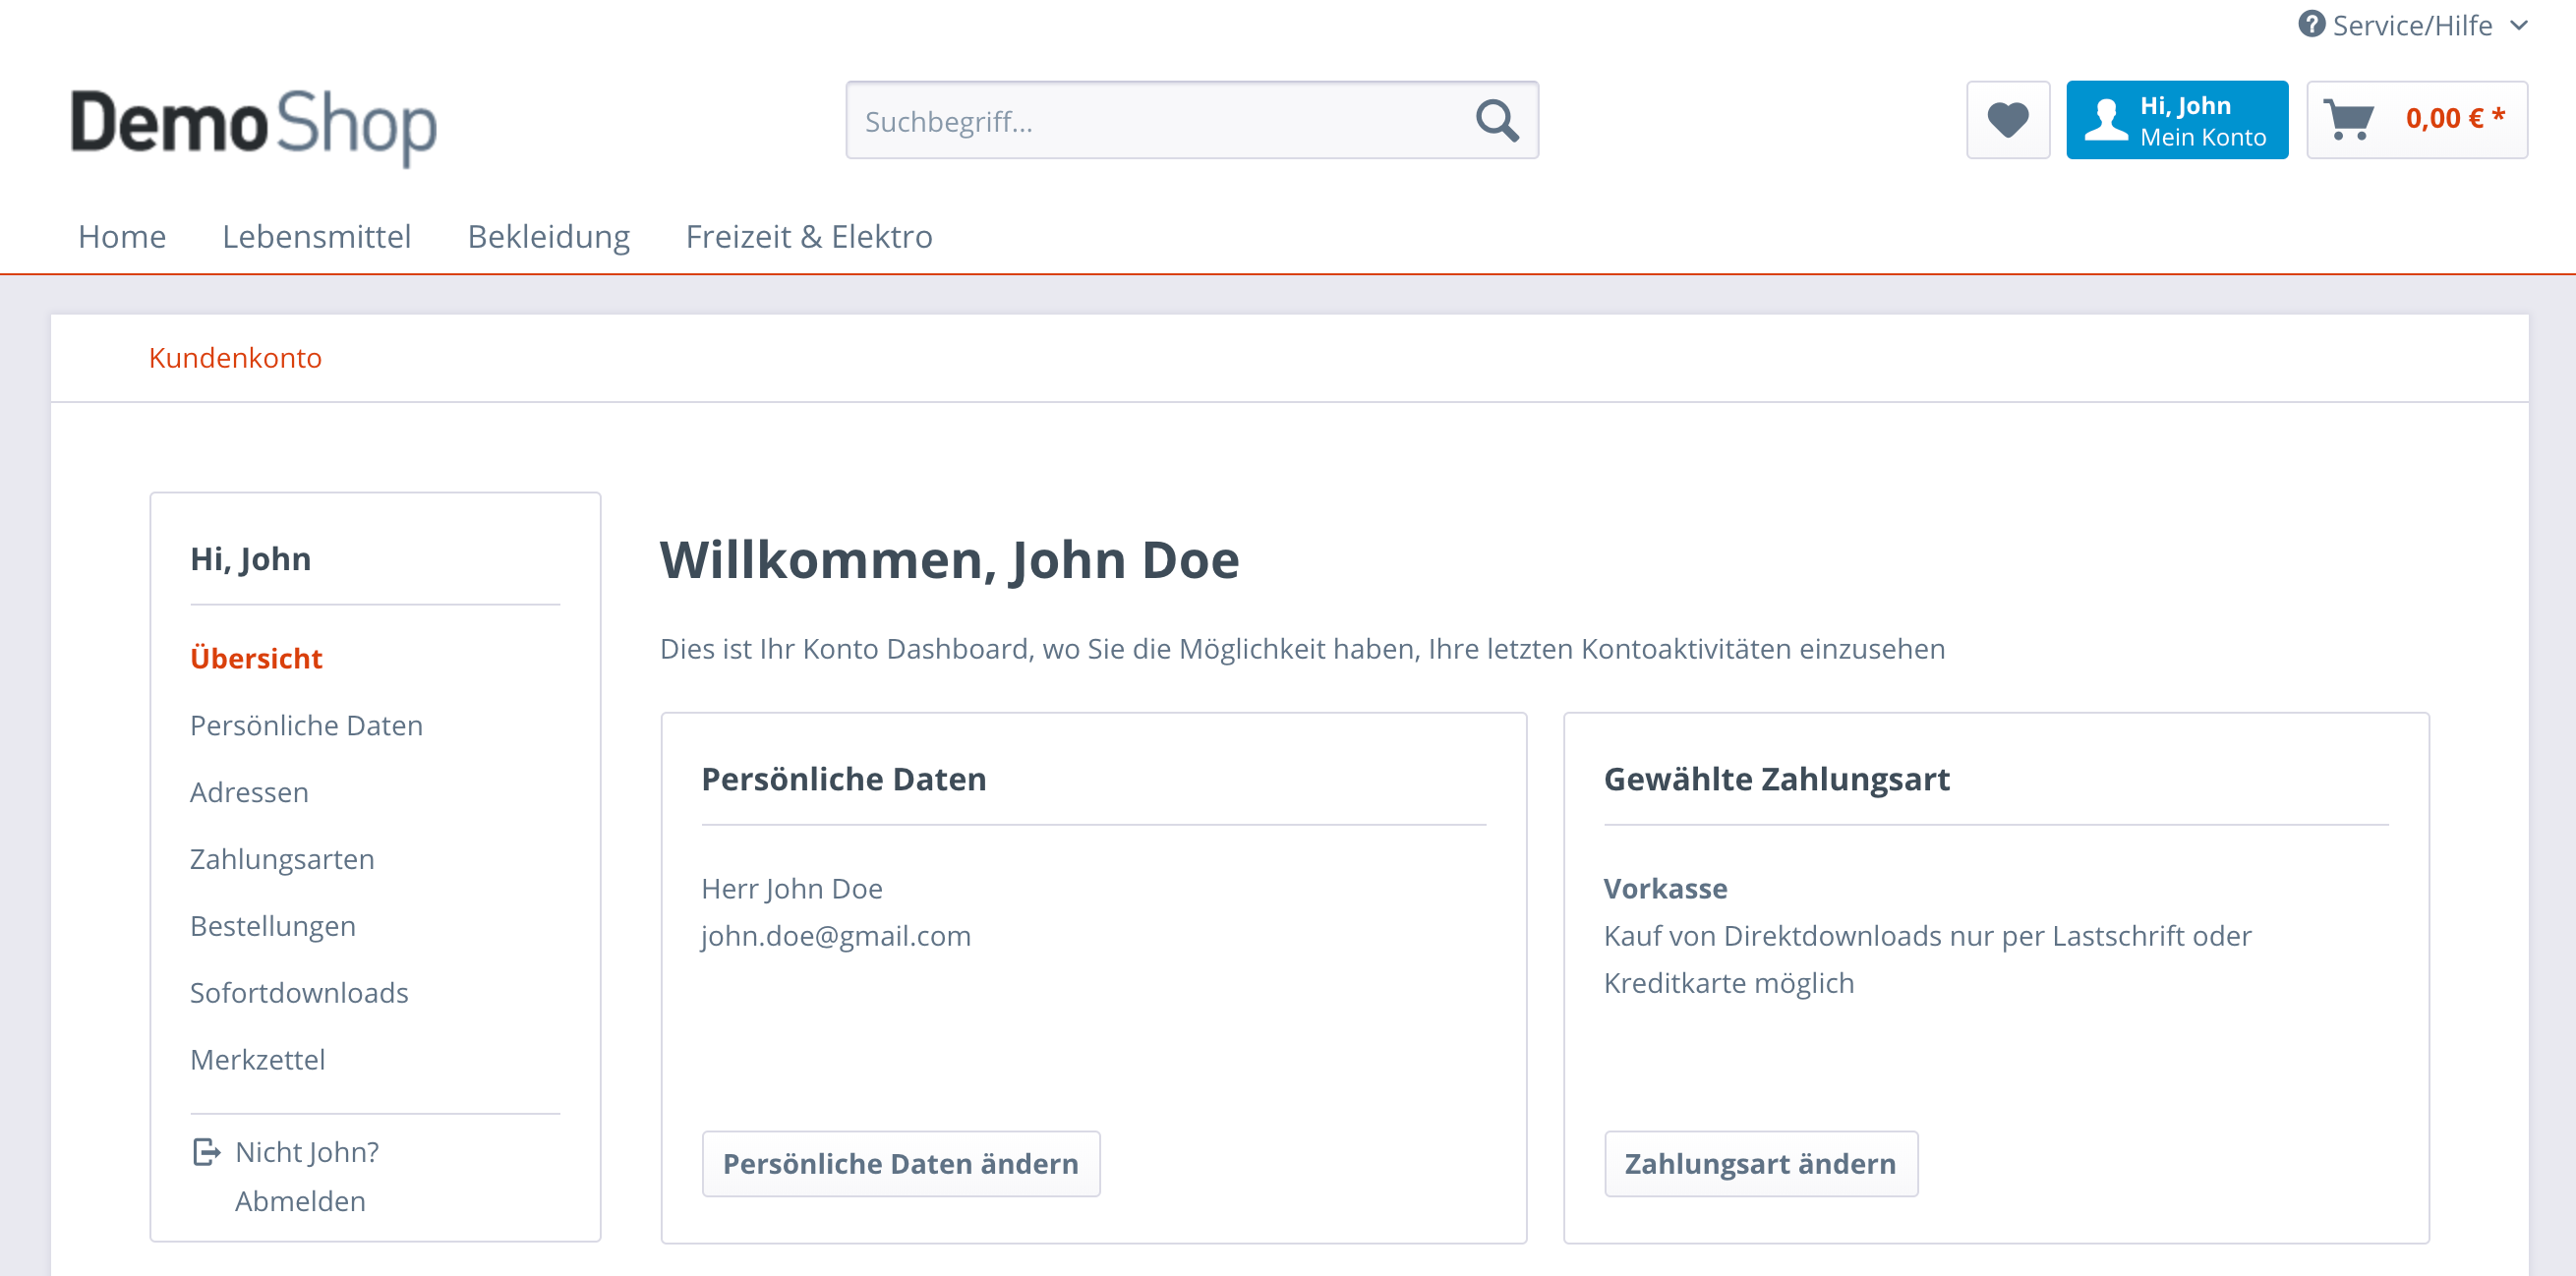
Task: Open the Hi, John Mein Konto button
Action: (2177, 120)
